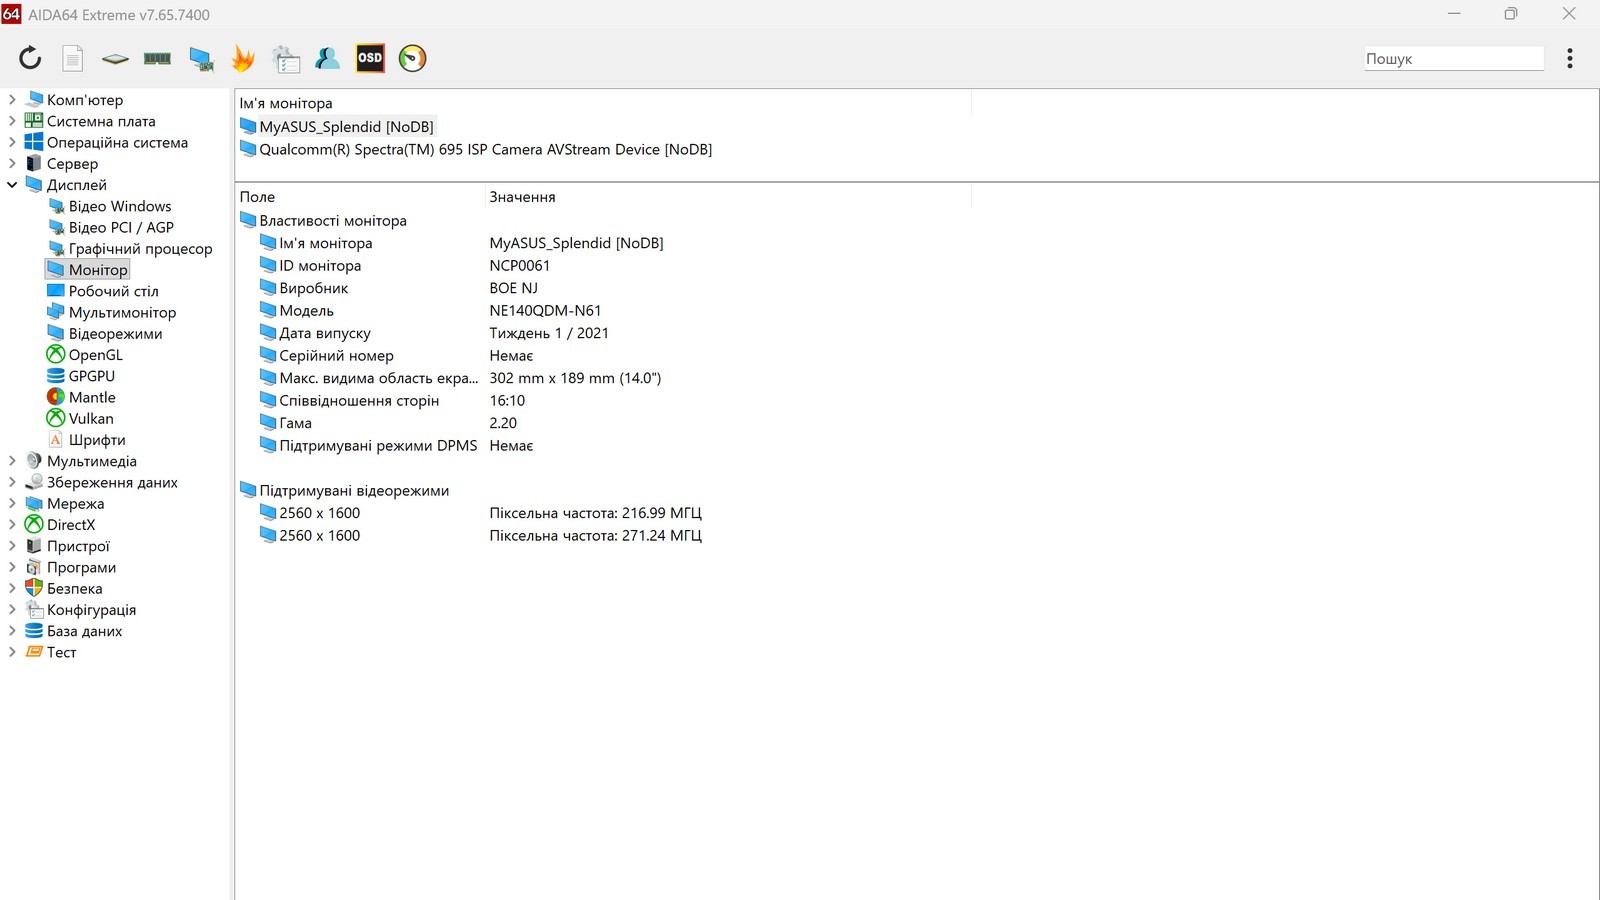Image resolution: width=1600 pixels, height=900 pixels.
Task: Select Підтримувані відеорежими group header
Action: tap(354, 491)
